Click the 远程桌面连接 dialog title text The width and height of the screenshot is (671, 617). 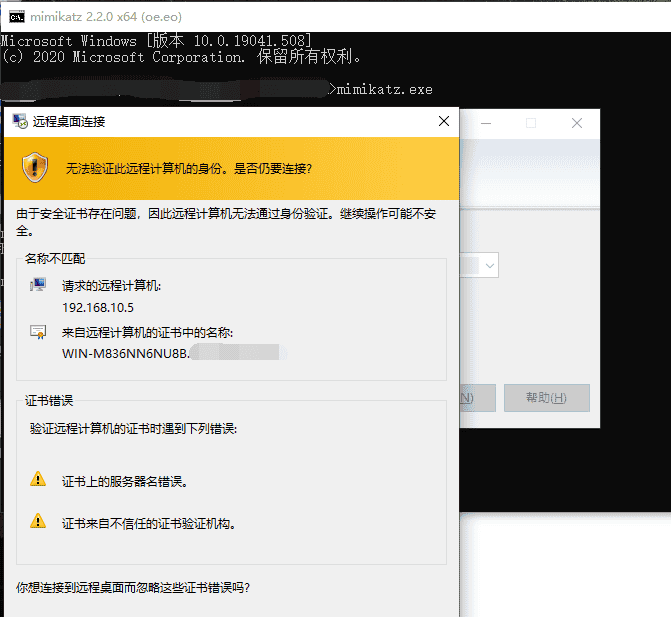click(69, 122)
